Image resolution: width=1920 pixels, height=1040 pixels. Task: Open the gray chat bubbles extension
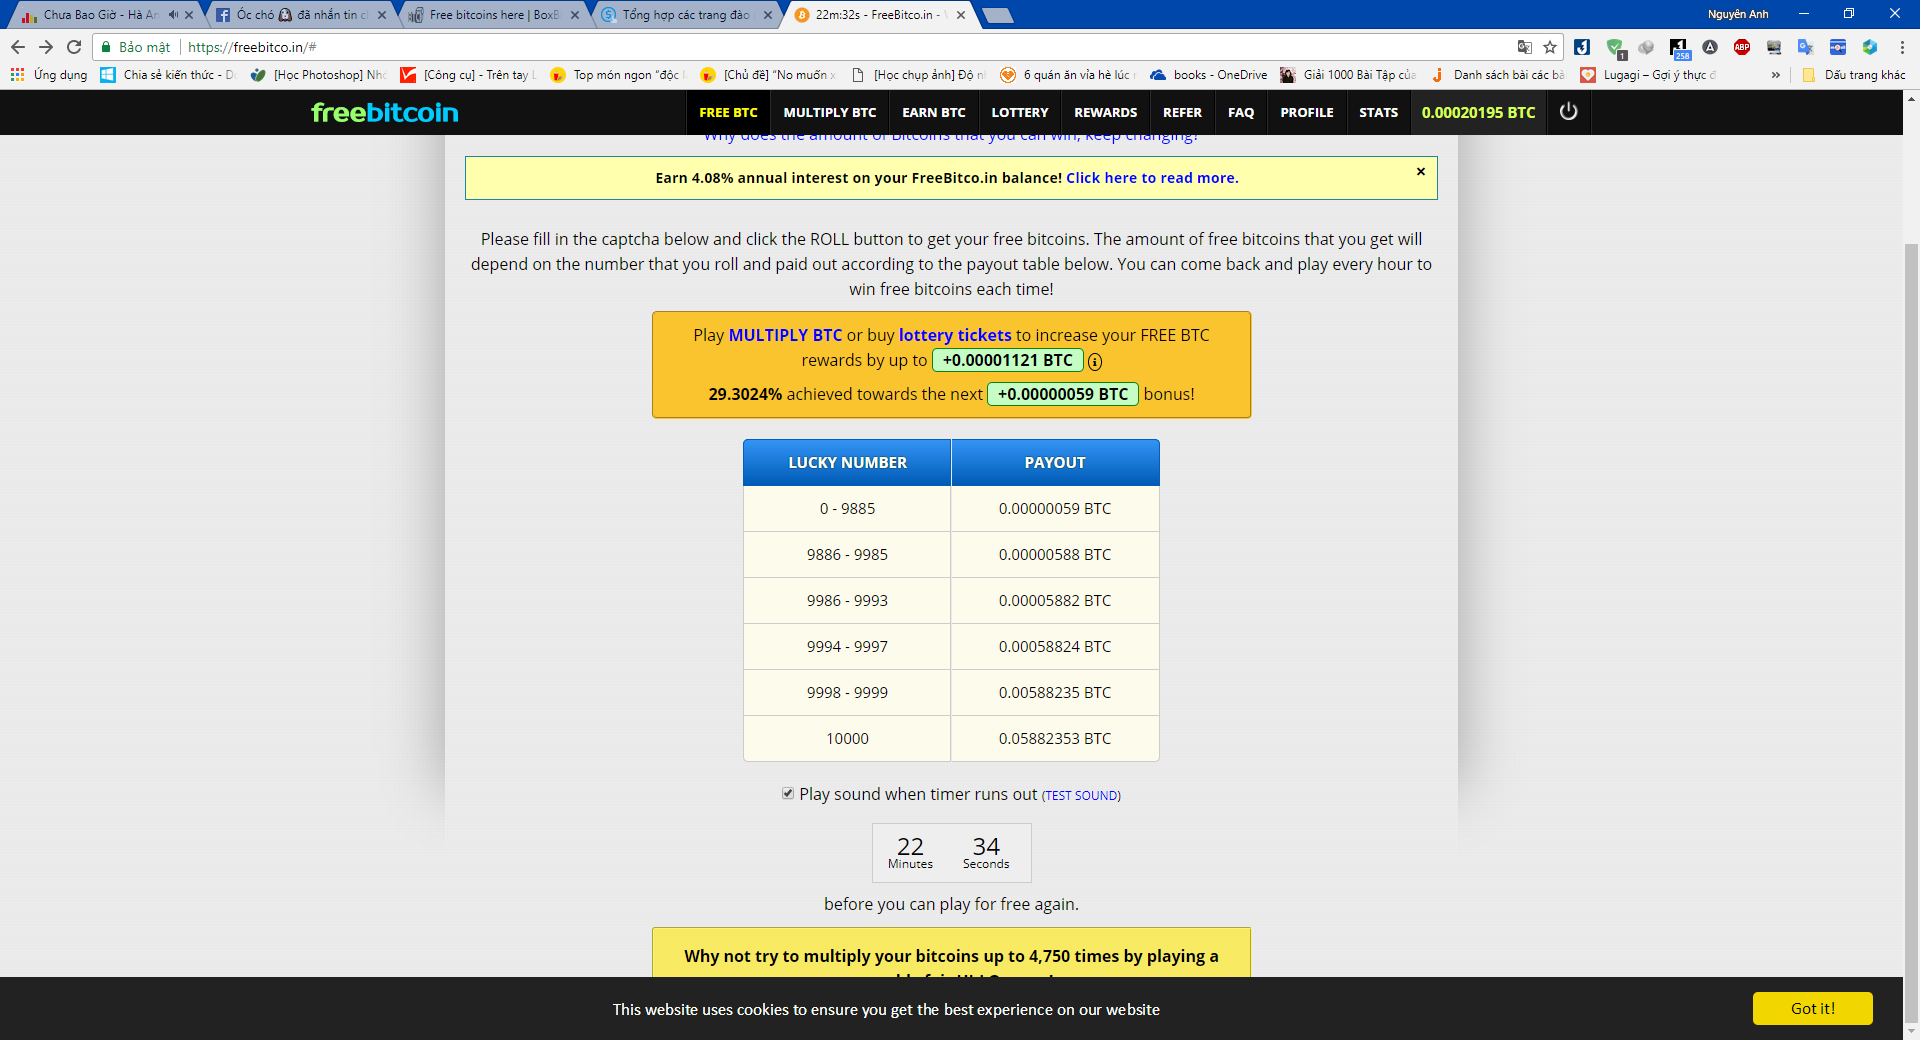pos(1646,47)
